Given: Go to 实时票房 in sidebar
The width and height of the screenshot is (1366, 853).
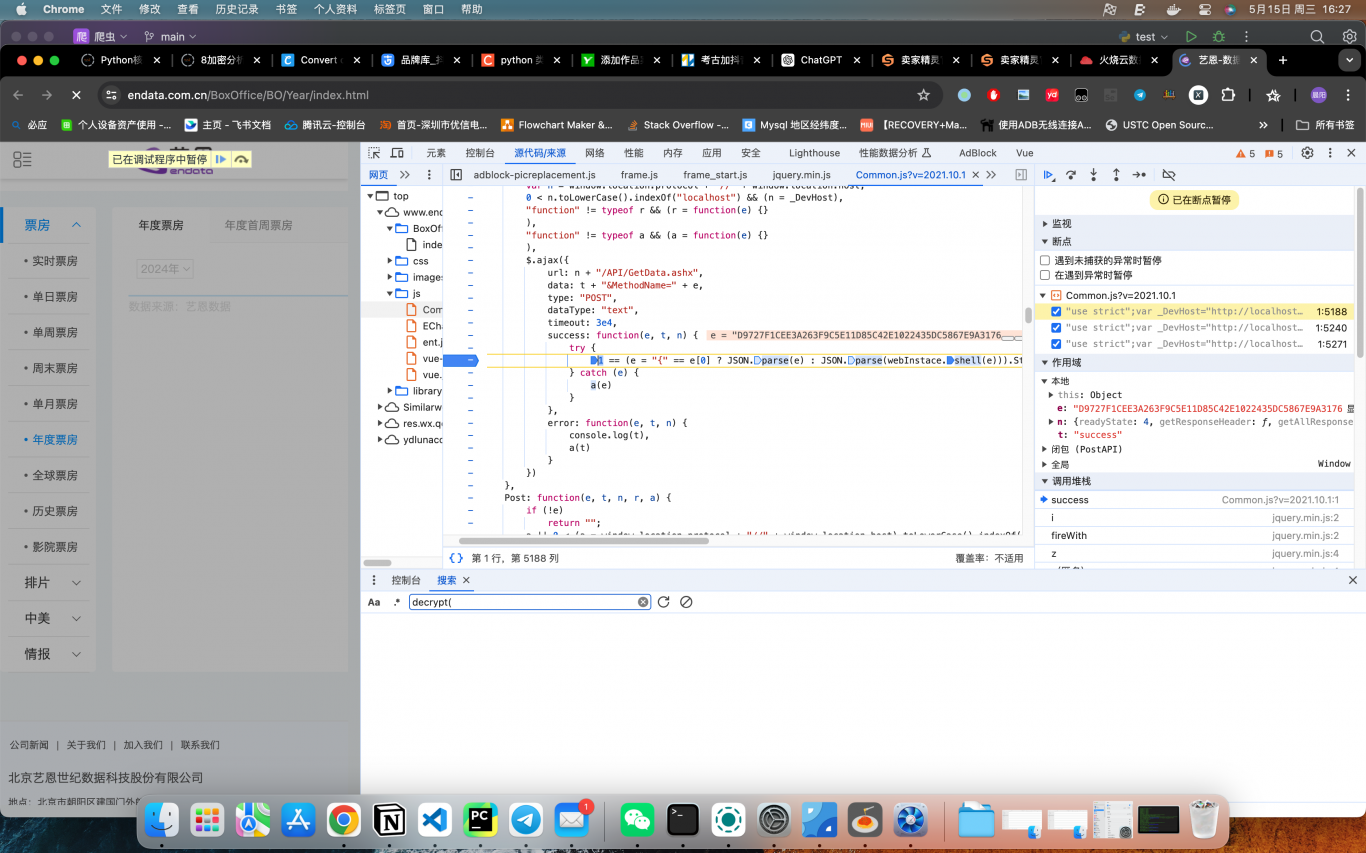Looking at the screenshot, I should click(54, 261).
